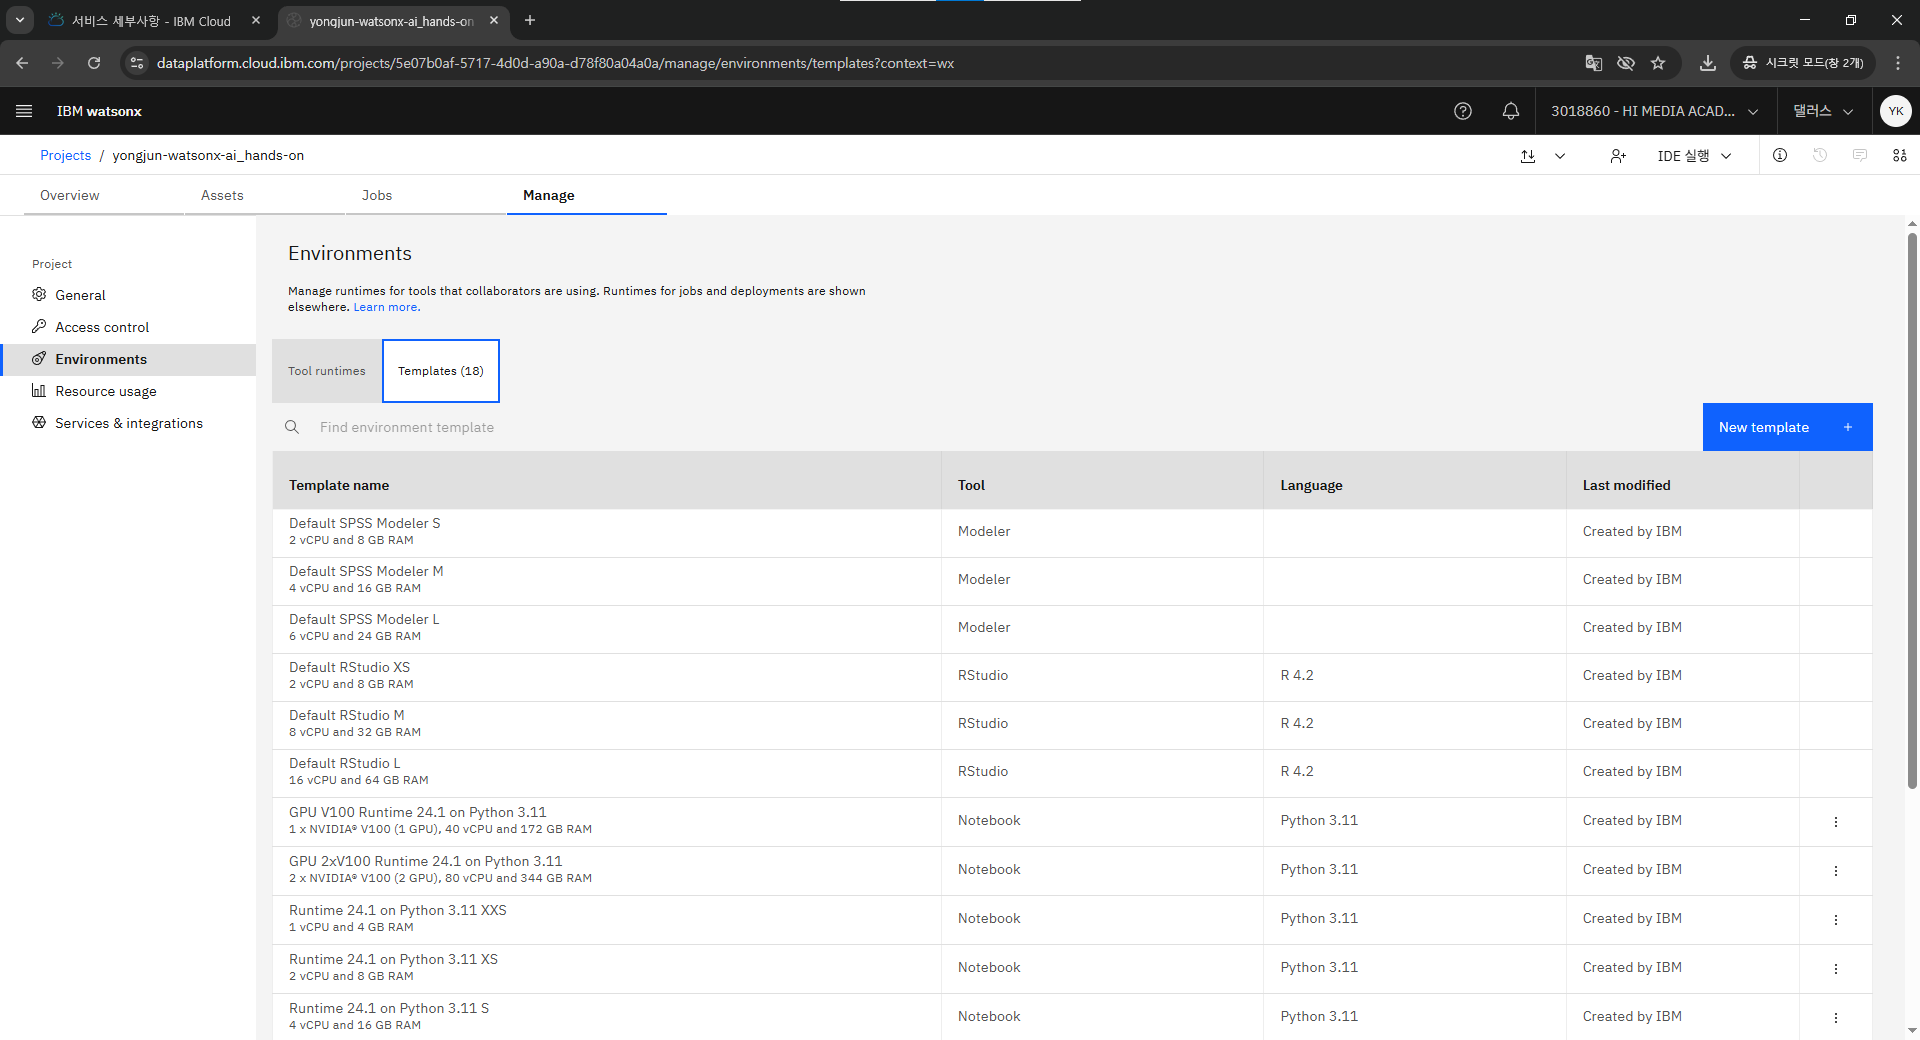Click the browser translate page icon
This screenshot has height=1040, width=1920.
point(1594,63)
